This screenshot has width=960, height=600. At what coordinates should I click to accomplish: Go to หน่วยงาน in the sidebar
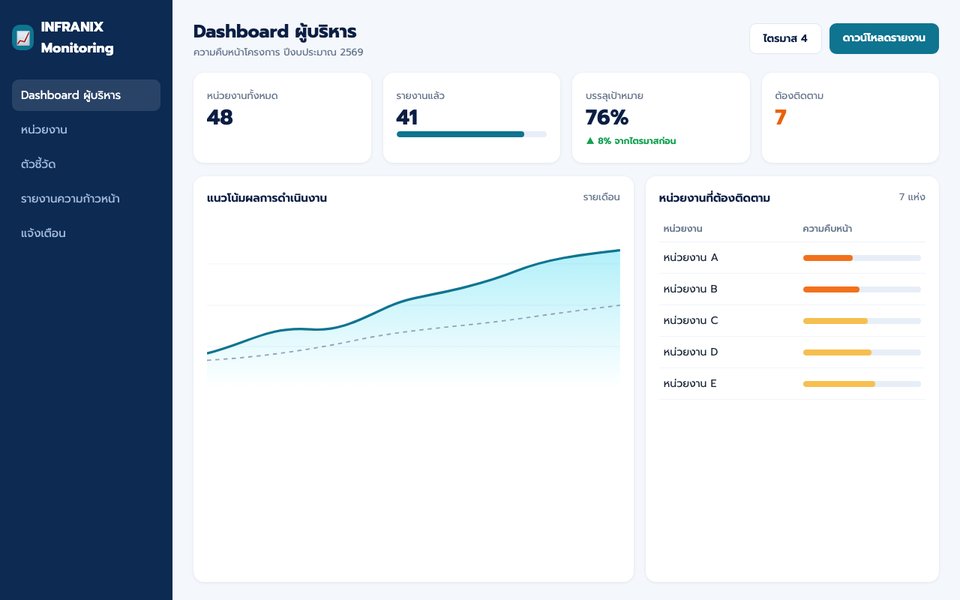coord(86,129)
